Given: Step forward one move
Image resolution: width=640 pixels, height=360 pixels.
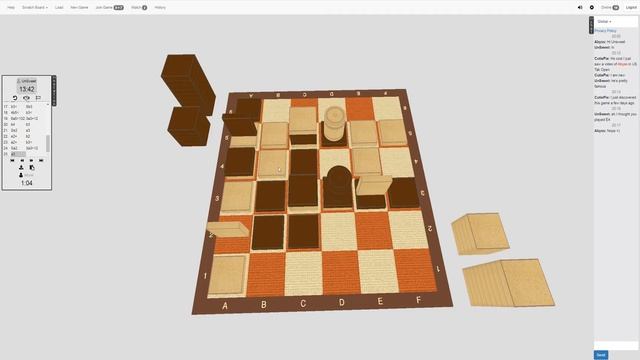Looking at the screenshot, I should (x=31, y=160).
